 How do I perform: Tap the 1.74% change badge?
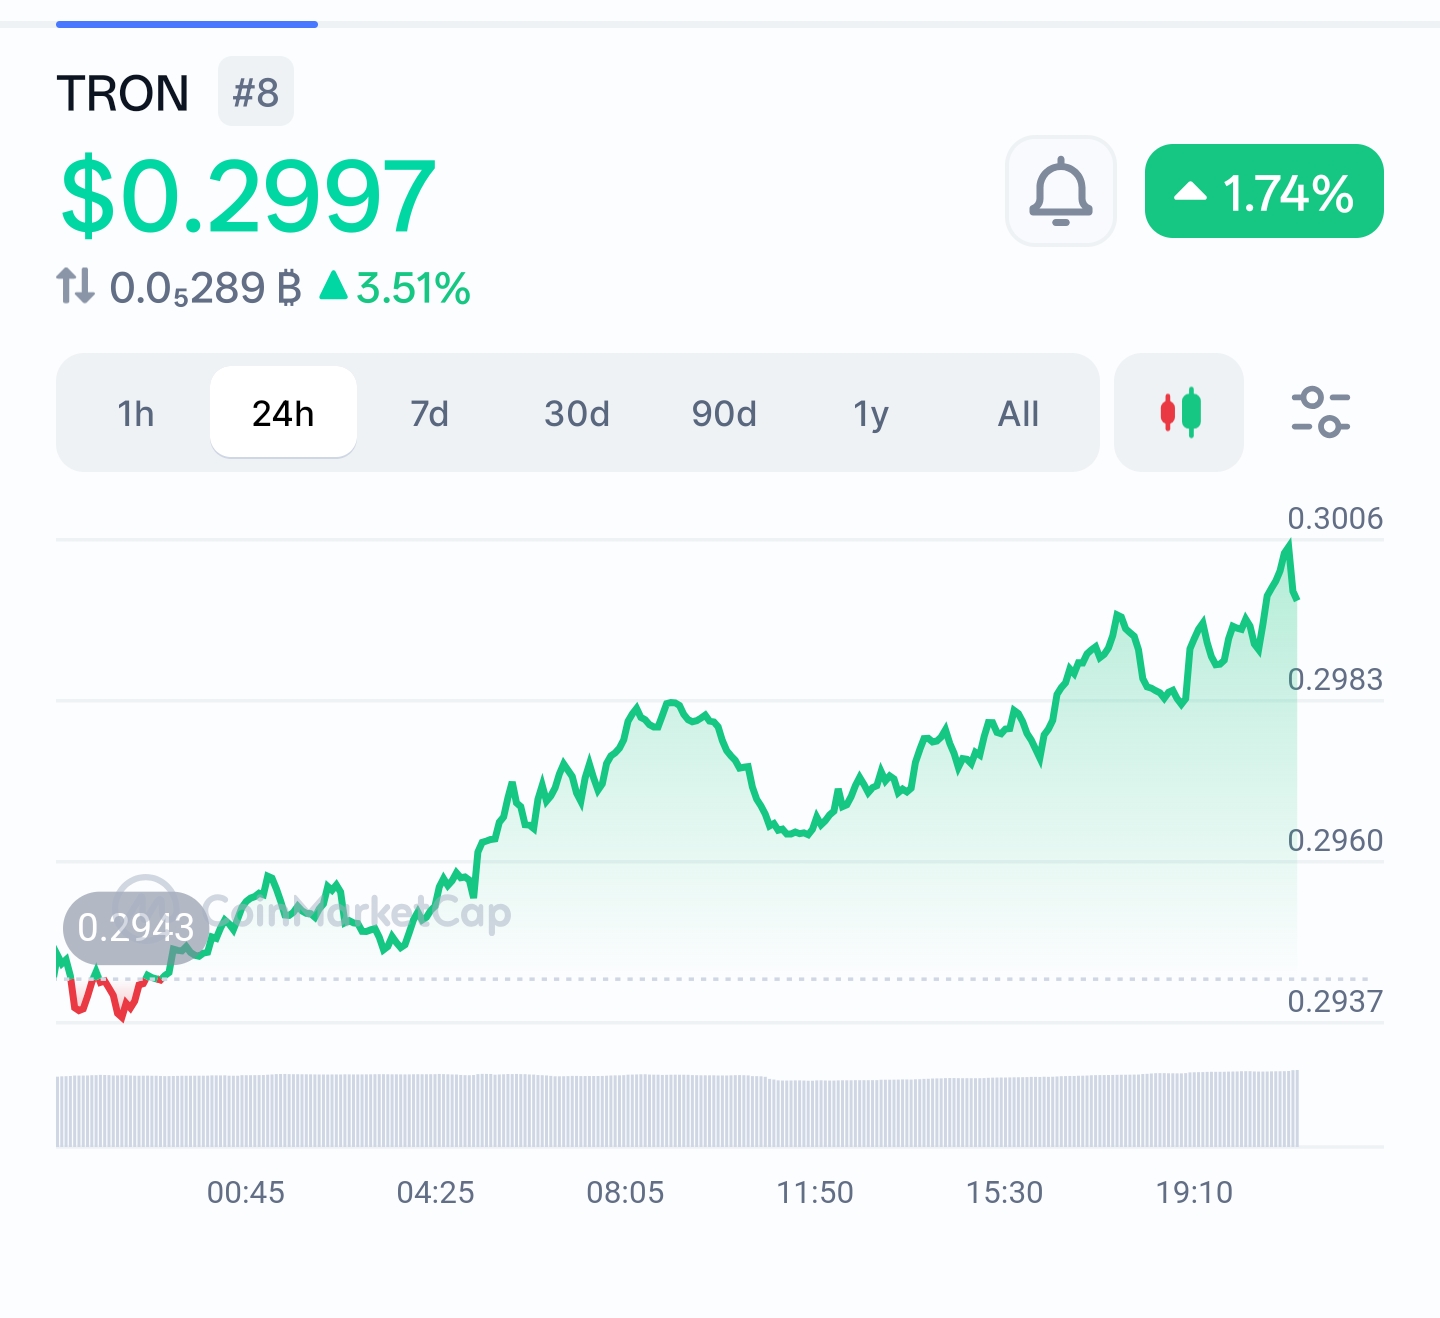coord(1264,191)
